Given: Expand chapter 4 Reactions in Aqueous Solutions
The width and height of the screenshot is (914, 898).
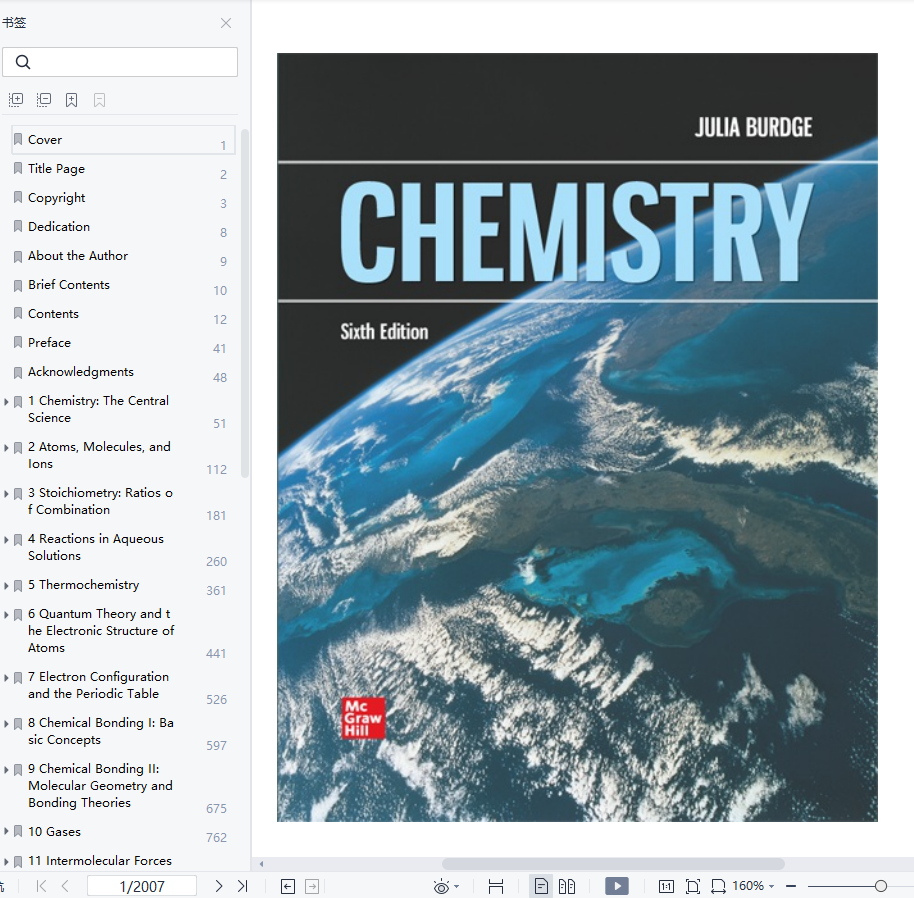Looking at the screenshot, I should click(x=6, y=540).
